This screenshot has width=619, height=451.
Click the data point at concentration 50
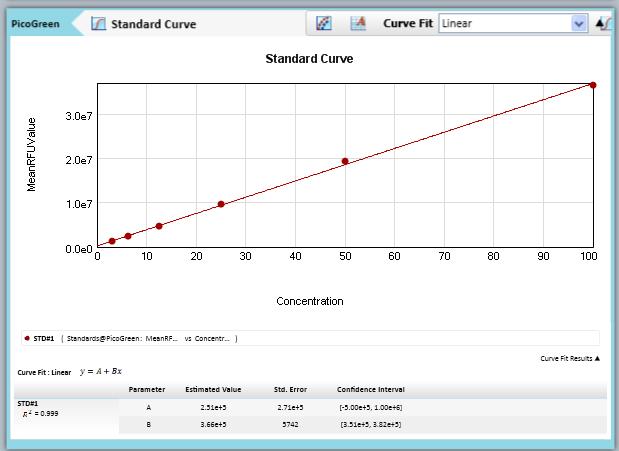tap(345, 161)
